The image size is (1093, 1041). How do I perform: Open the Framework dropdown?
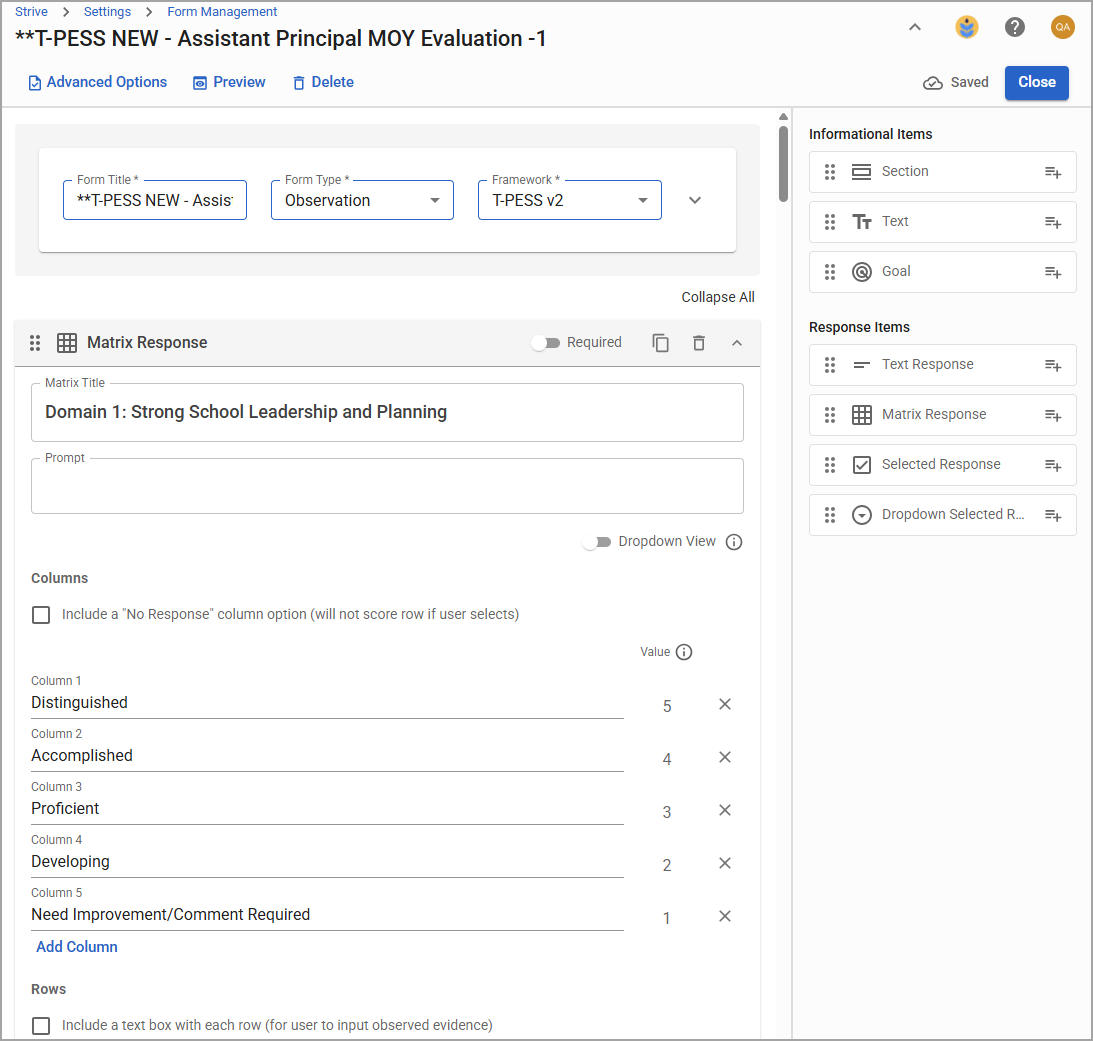tap(570, 201)
